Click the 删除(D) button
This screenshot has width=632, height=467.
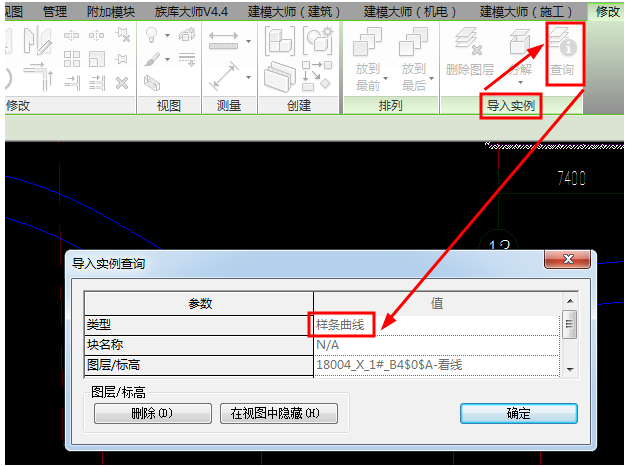click(x=152, y=413)
